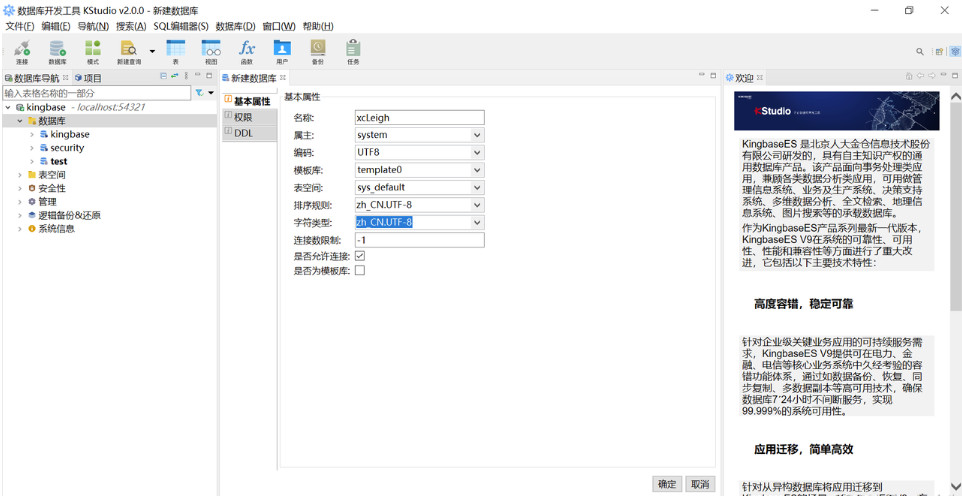
Task: Toggle the 是否为模板库 checkbox
Action: [360, 270]
